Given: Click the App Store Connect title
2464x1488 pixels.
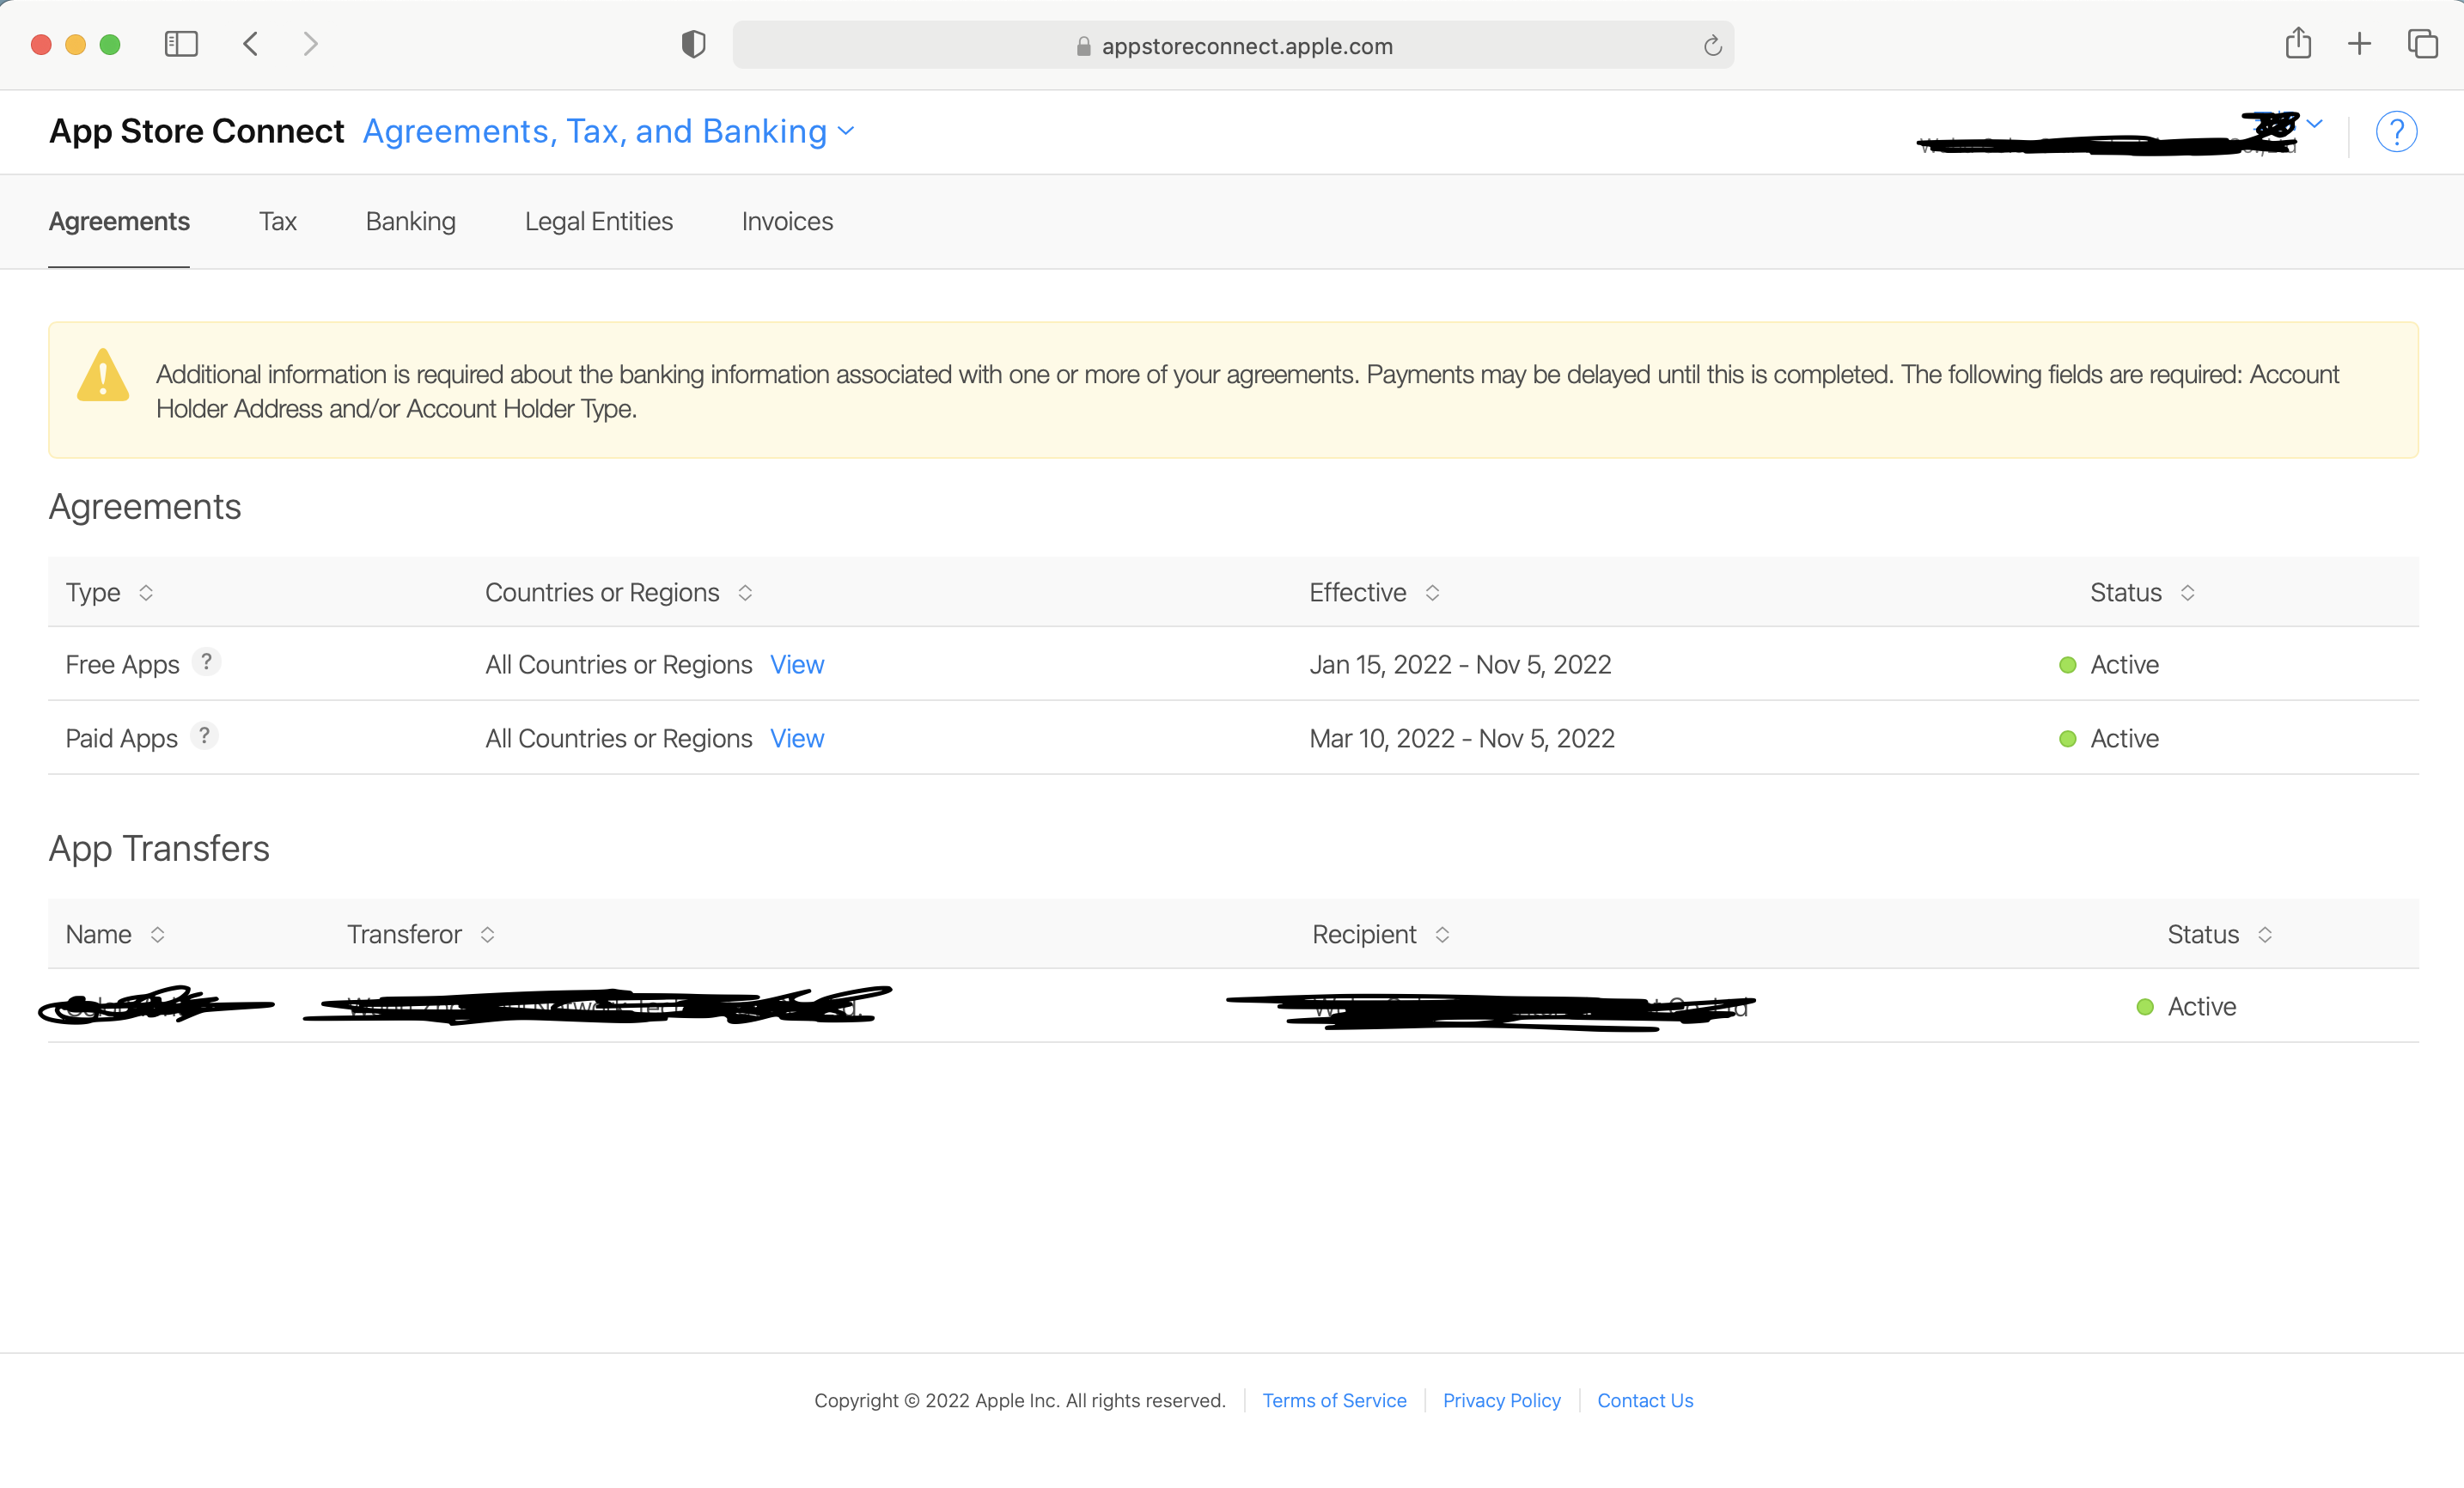Looking at the screenshot, I should pyautogui.click(x=196, y=131).
